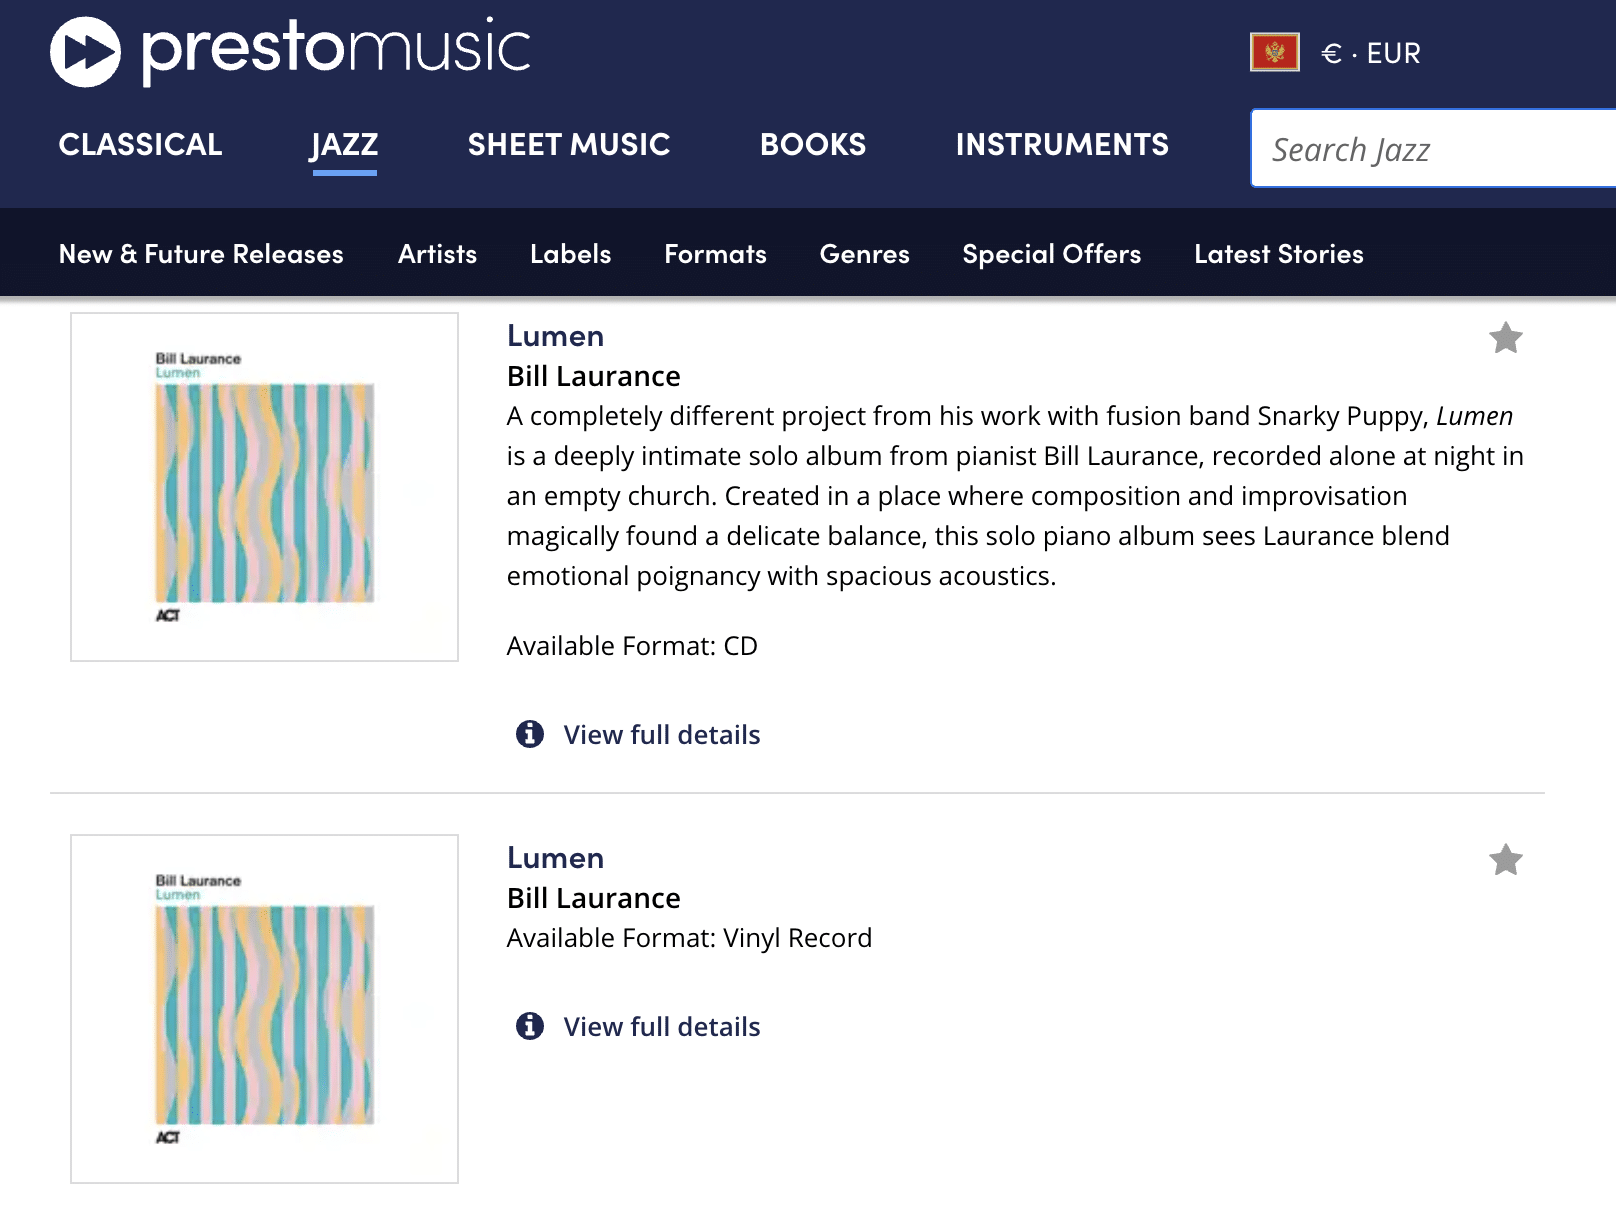The width and height of the screenshot is (1616, 1224).
Task: Click the Presto Music logo icon
Action: (86, 52)
